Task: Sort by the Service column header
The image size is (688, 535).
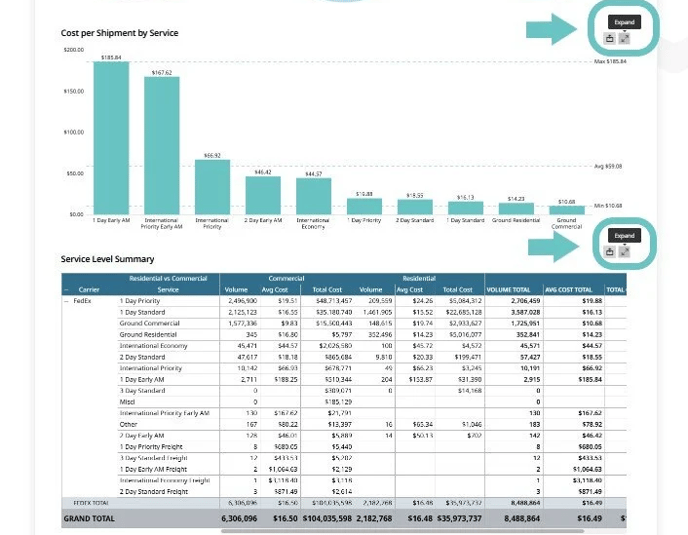Action: pyautogui.click(x=168, y=289)
